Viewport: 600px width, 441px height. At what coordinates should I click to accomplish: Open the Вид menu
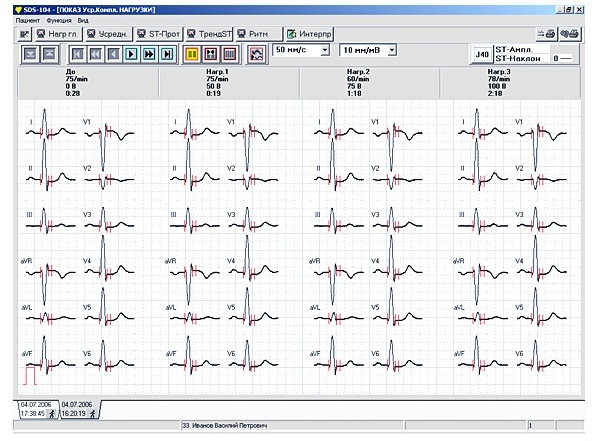pyautogui.click(x=83, y=21)
